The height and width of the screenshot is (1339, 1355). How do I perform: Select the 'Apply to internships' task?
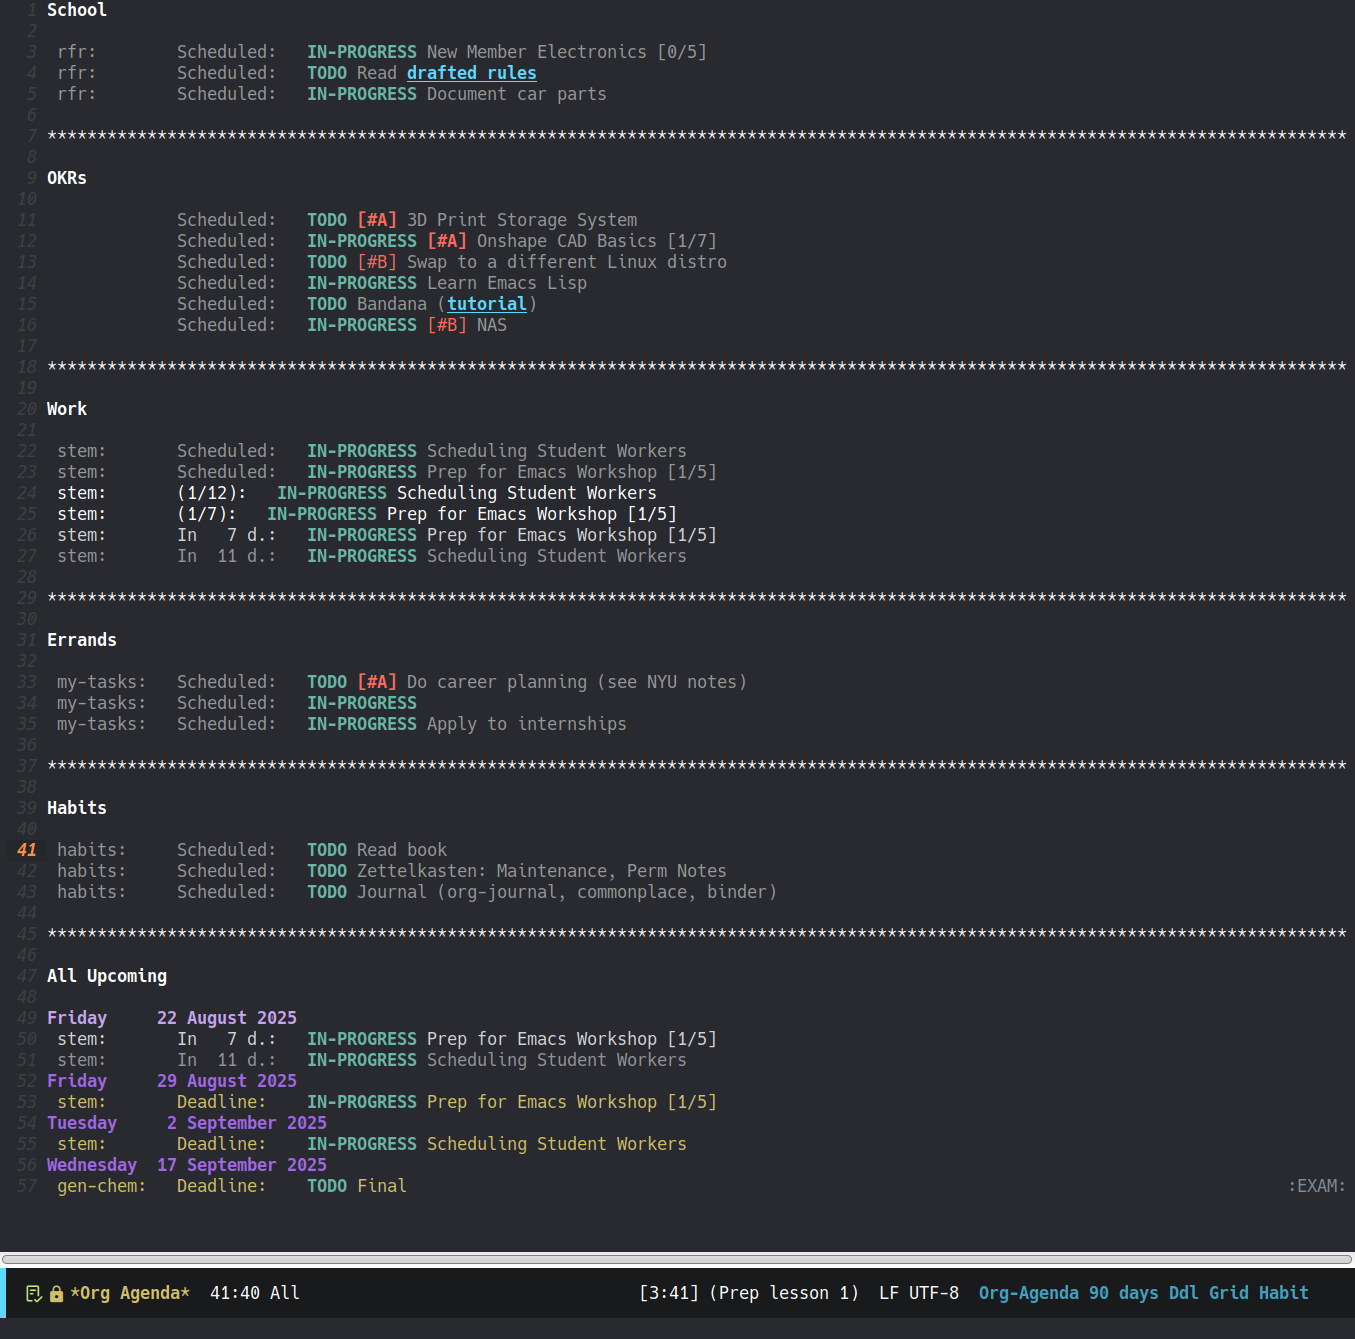pos(526,724)
